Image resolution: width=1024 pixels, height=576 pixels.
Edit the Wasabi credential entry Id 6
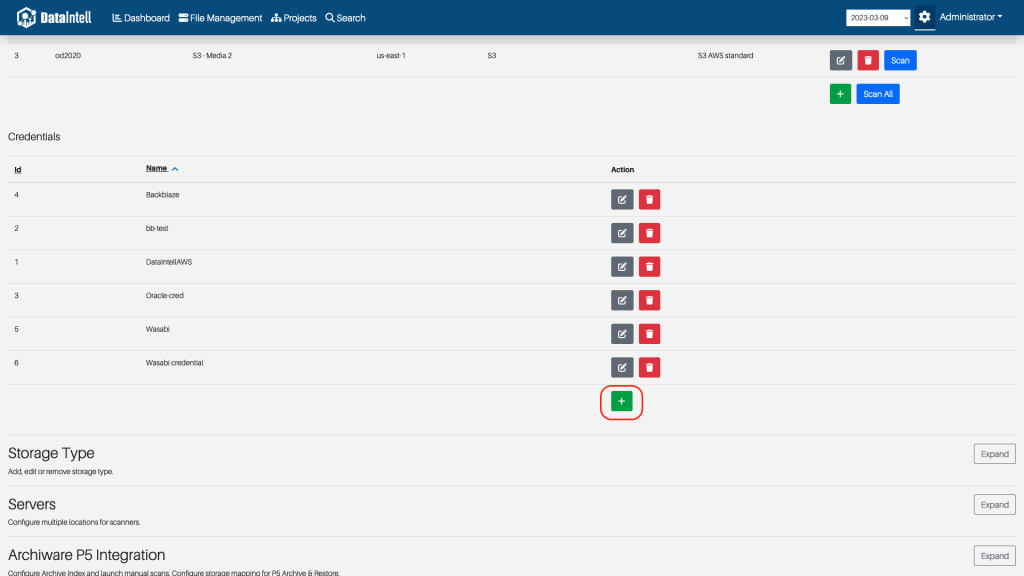[622, 367]
